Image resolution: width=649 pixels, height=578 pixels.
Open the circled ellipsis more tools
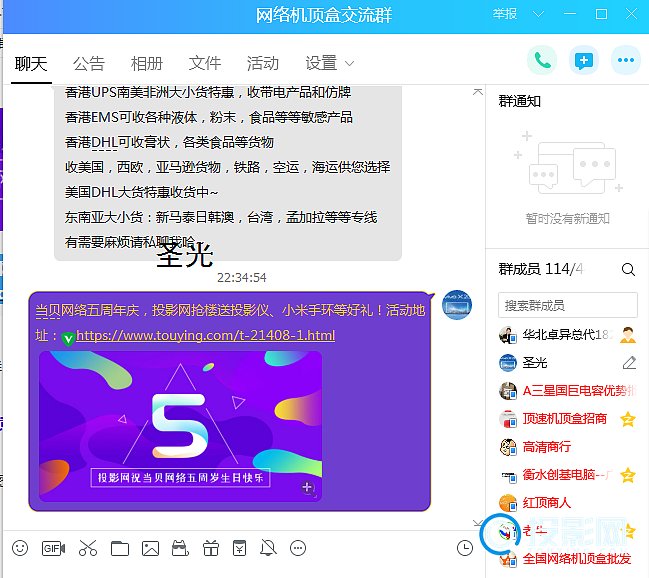point(298,548)
